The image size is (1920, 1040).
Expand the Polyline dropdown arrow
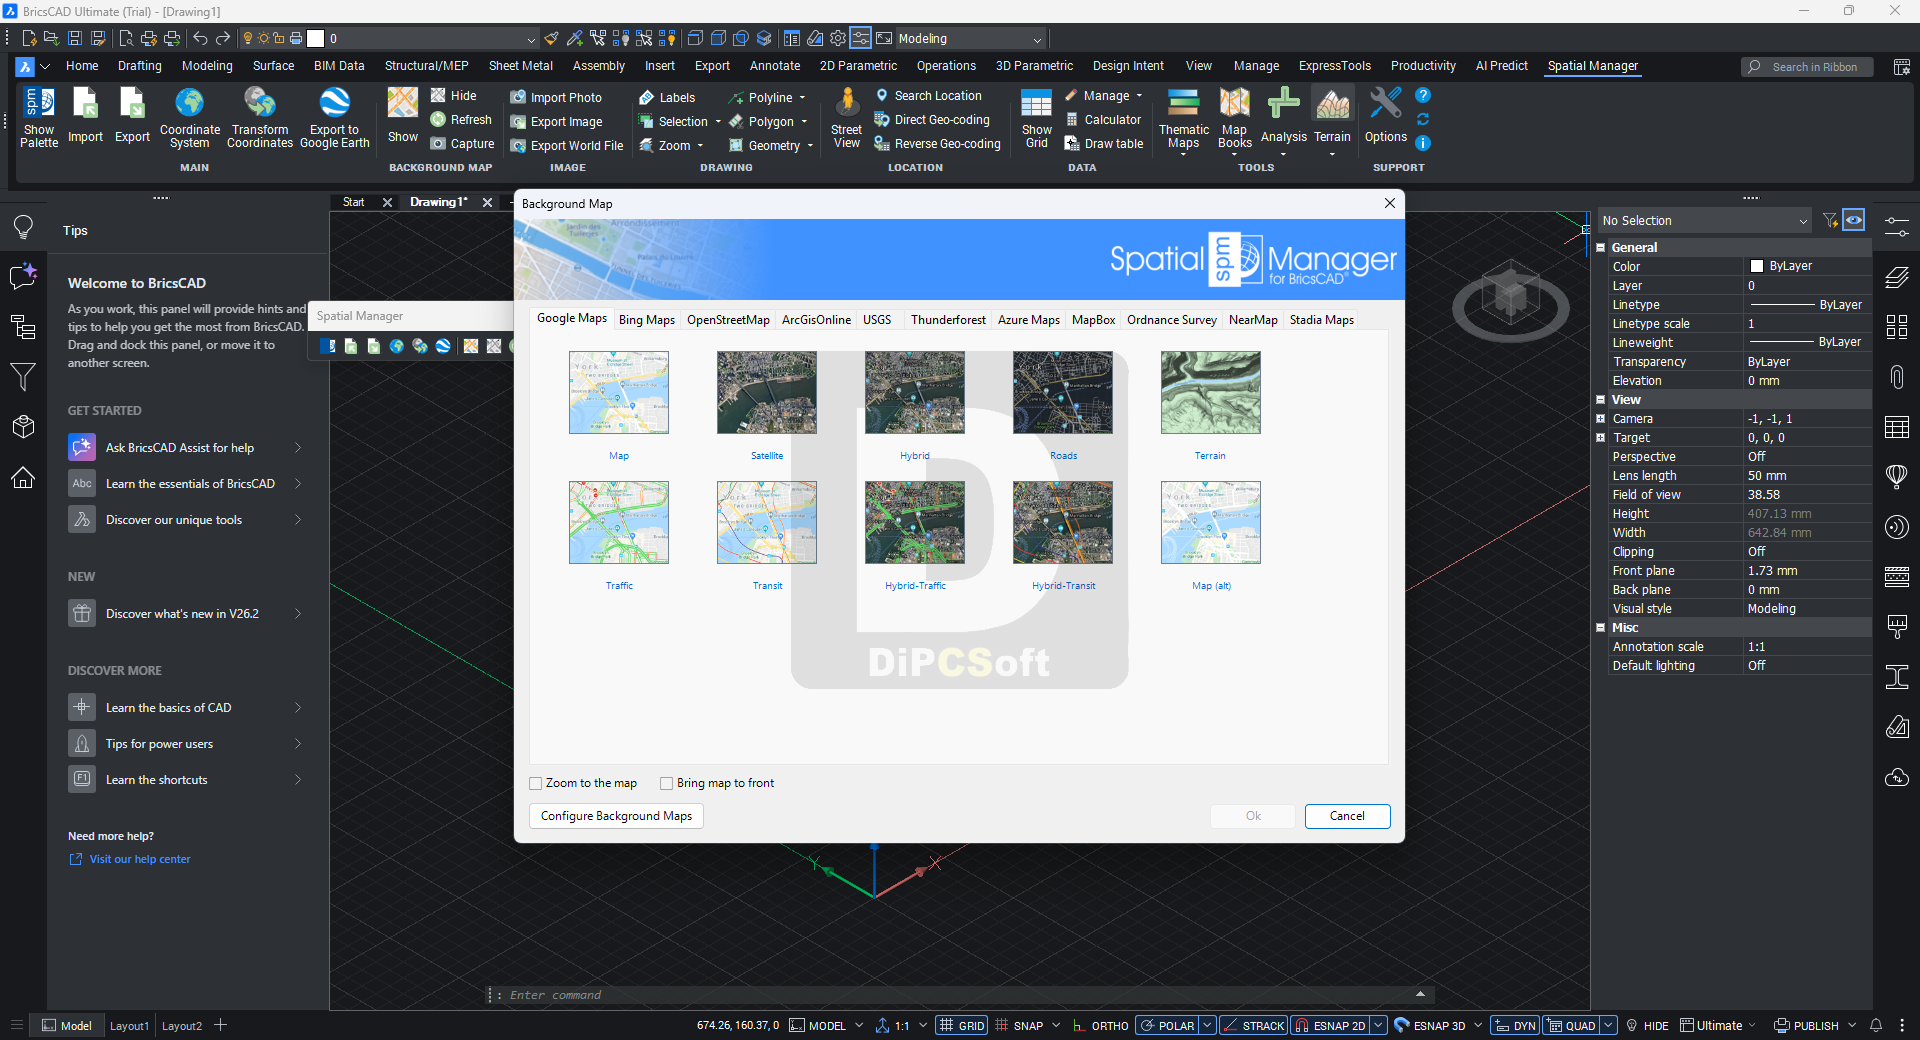[x=802, y=97]
